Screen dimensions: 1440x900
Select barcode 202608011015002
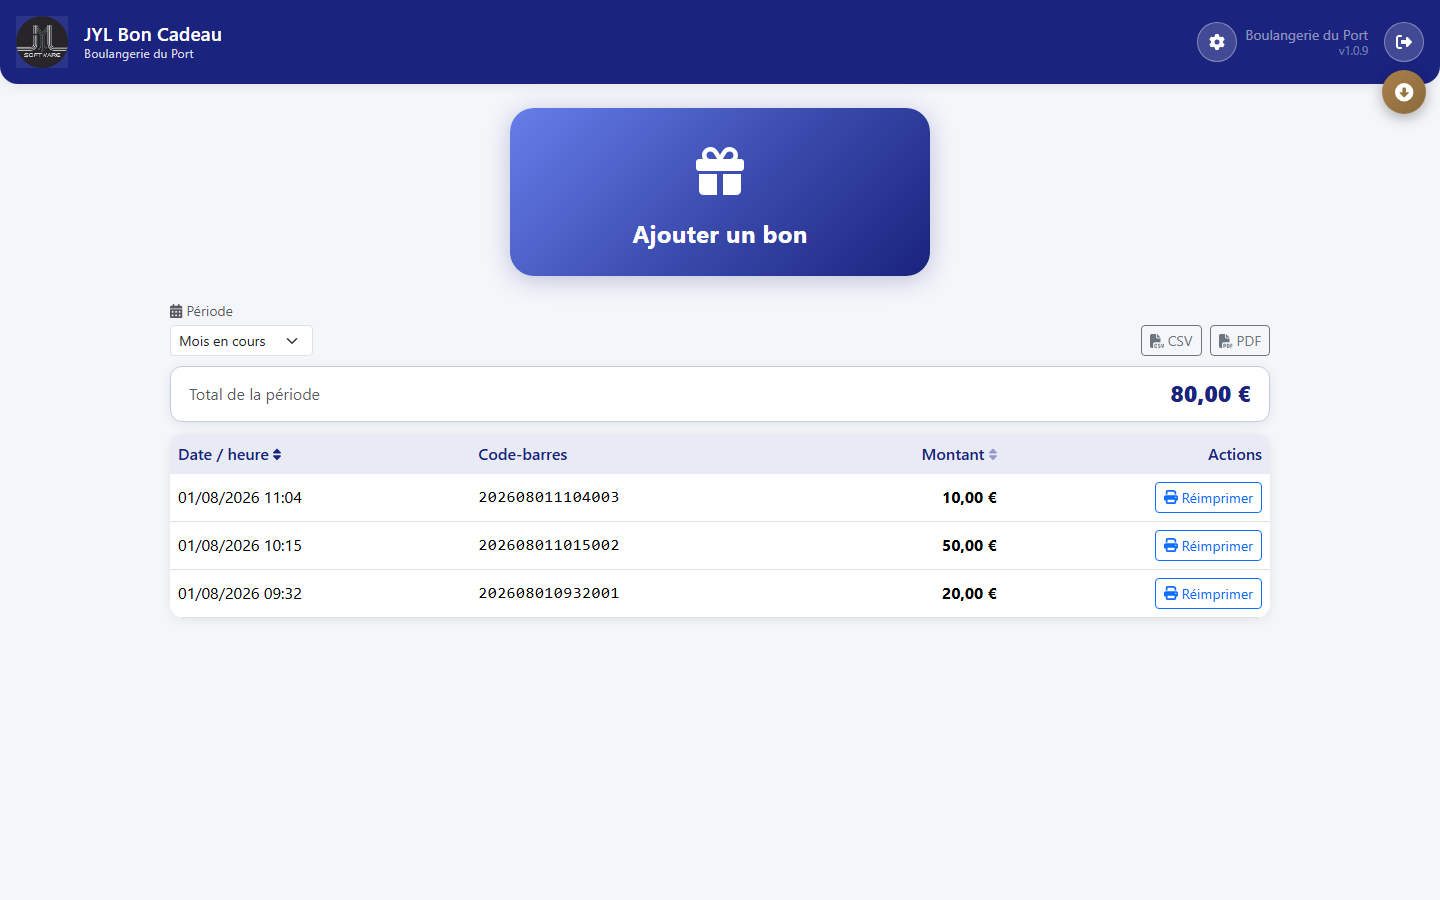549,545
